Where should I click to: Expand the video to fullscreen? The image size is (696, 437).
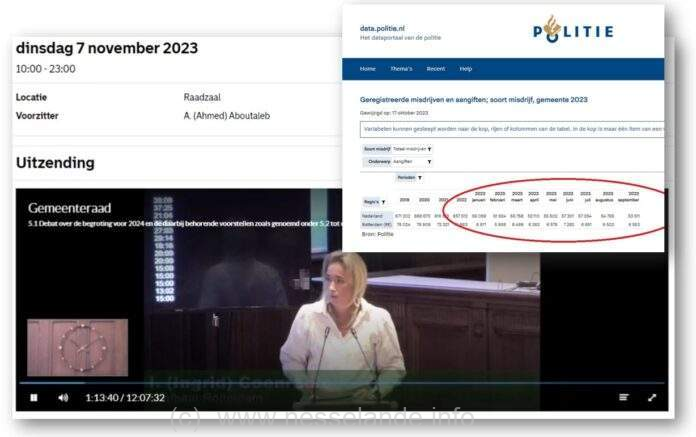point(652,397)
